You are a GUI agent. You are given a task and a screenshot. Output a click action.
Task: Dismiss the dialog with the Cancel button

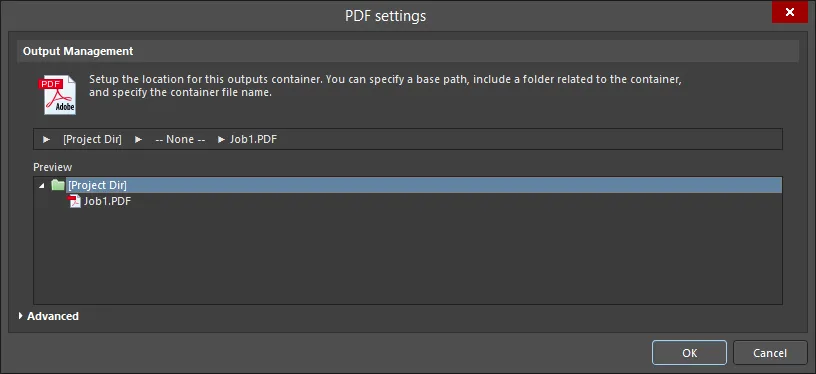point(770,353)
